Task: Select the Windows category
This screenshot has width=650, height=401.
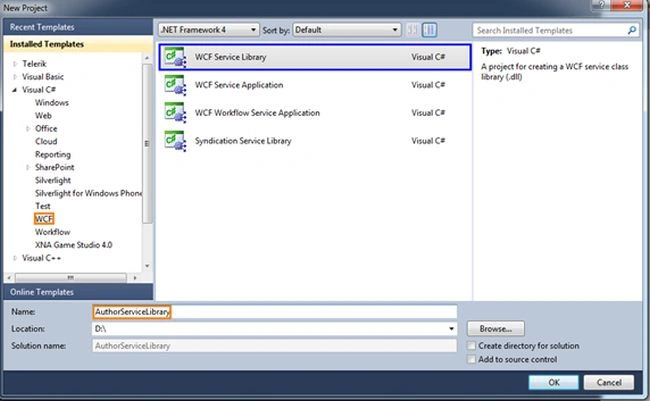Action: point(52,103)
